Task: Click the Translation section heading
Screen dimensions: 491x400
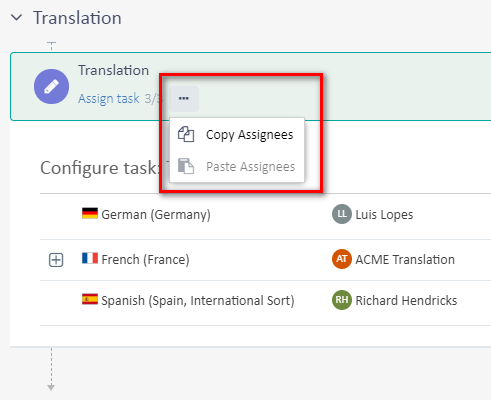Action: pos(77,18)
